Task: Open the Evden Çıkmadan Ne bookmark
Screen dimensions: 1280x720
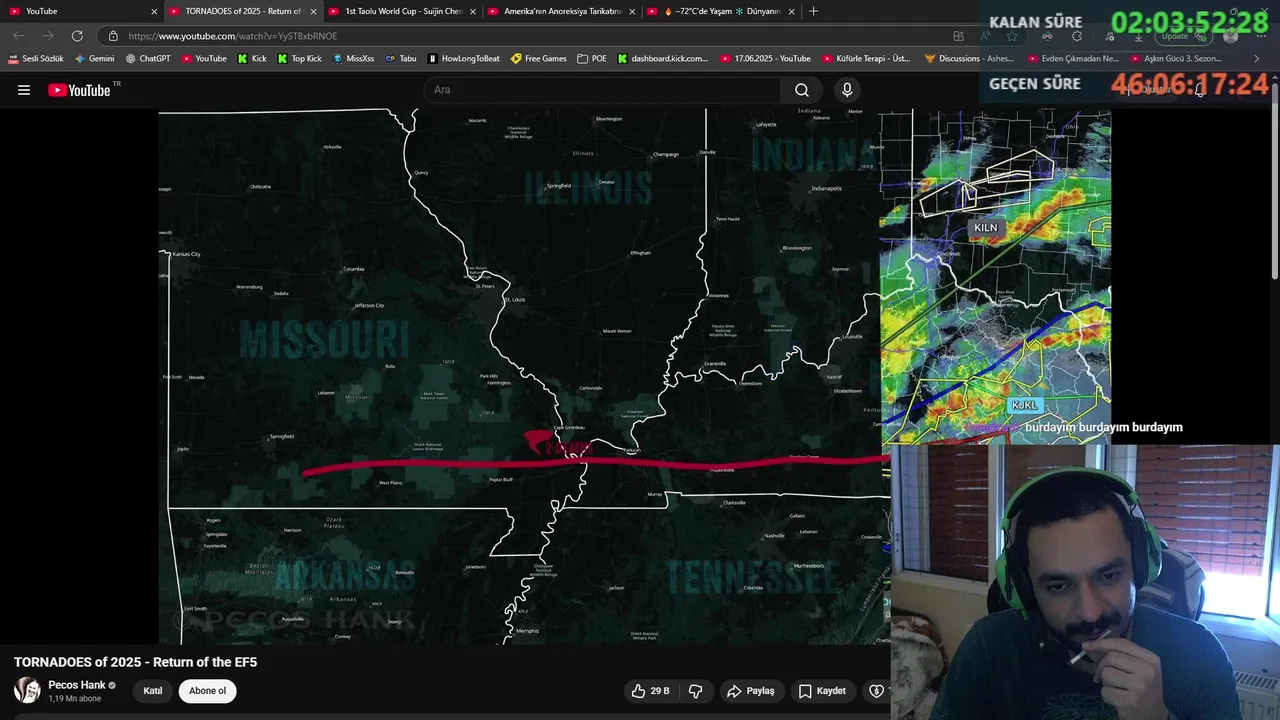Action: tap(1073, 59)
